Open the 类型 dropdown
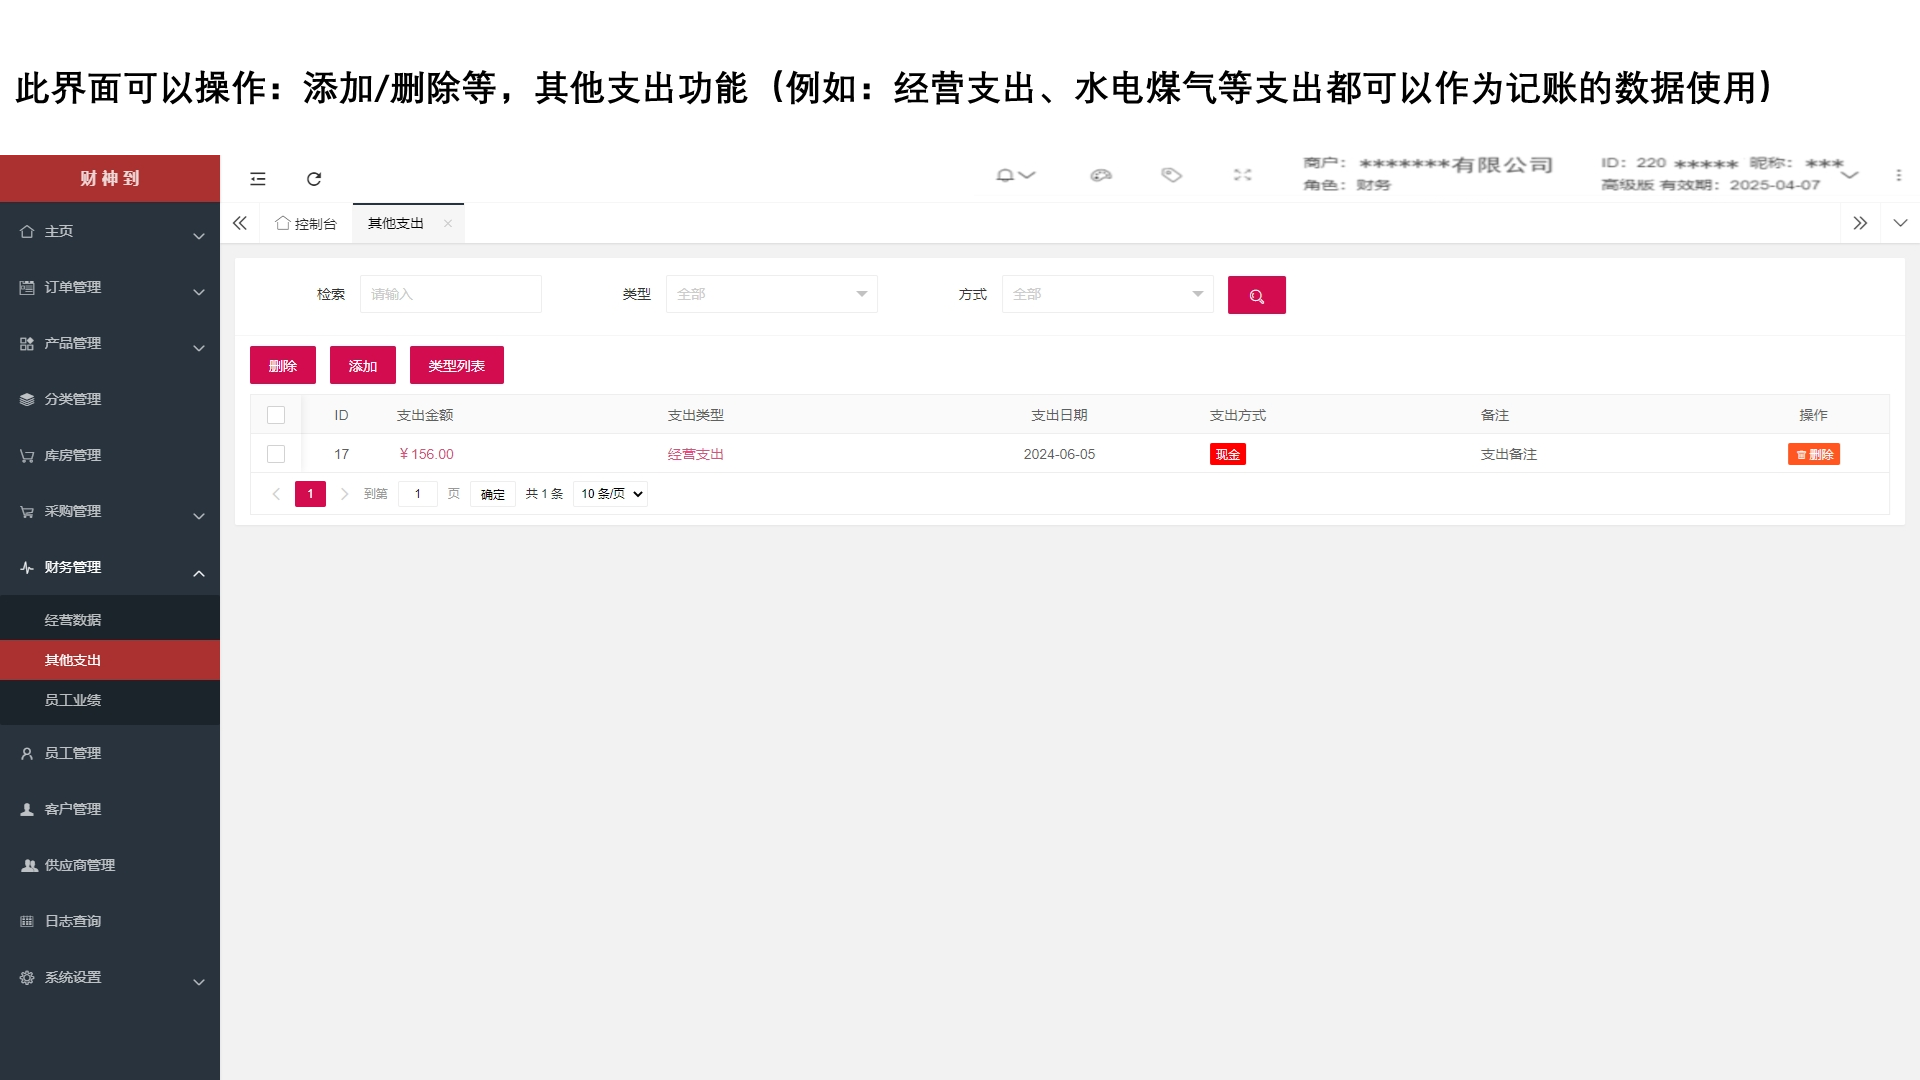The image size is (1920, 1080). coord(771,294)
